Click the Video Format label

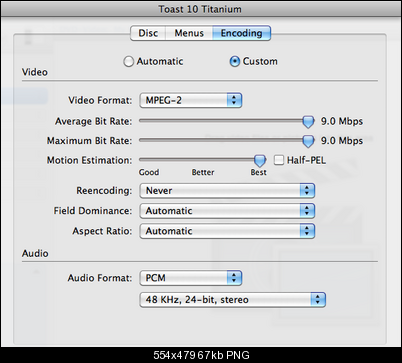100,100
